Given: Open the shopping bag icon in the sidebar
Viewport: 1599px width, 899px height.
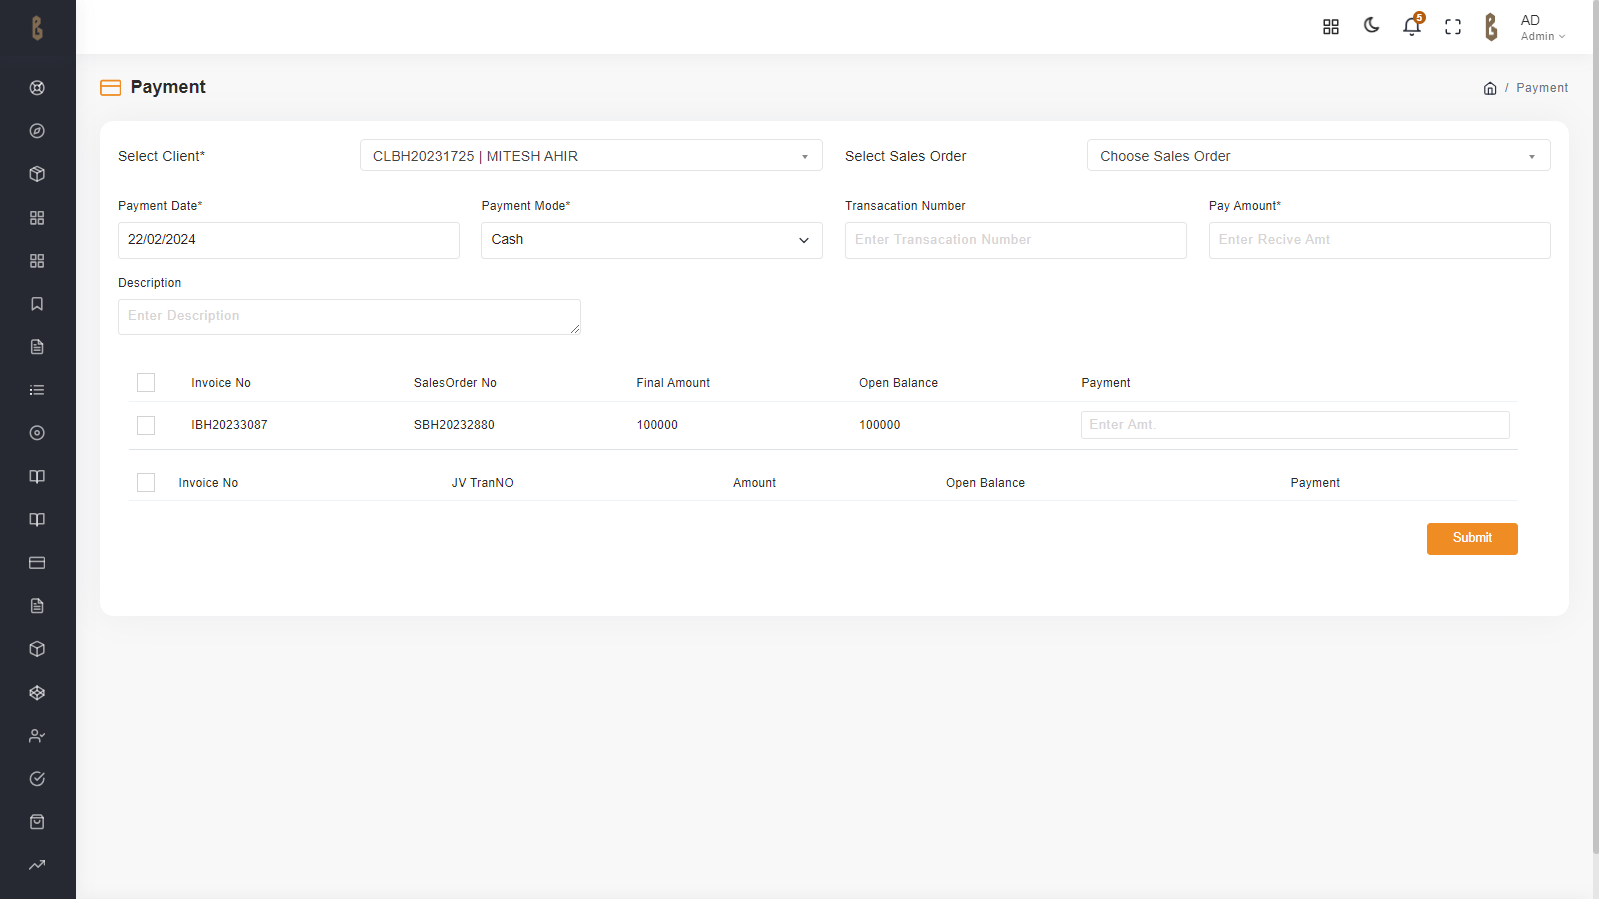Looking at the screenshot, I should 37,822.
